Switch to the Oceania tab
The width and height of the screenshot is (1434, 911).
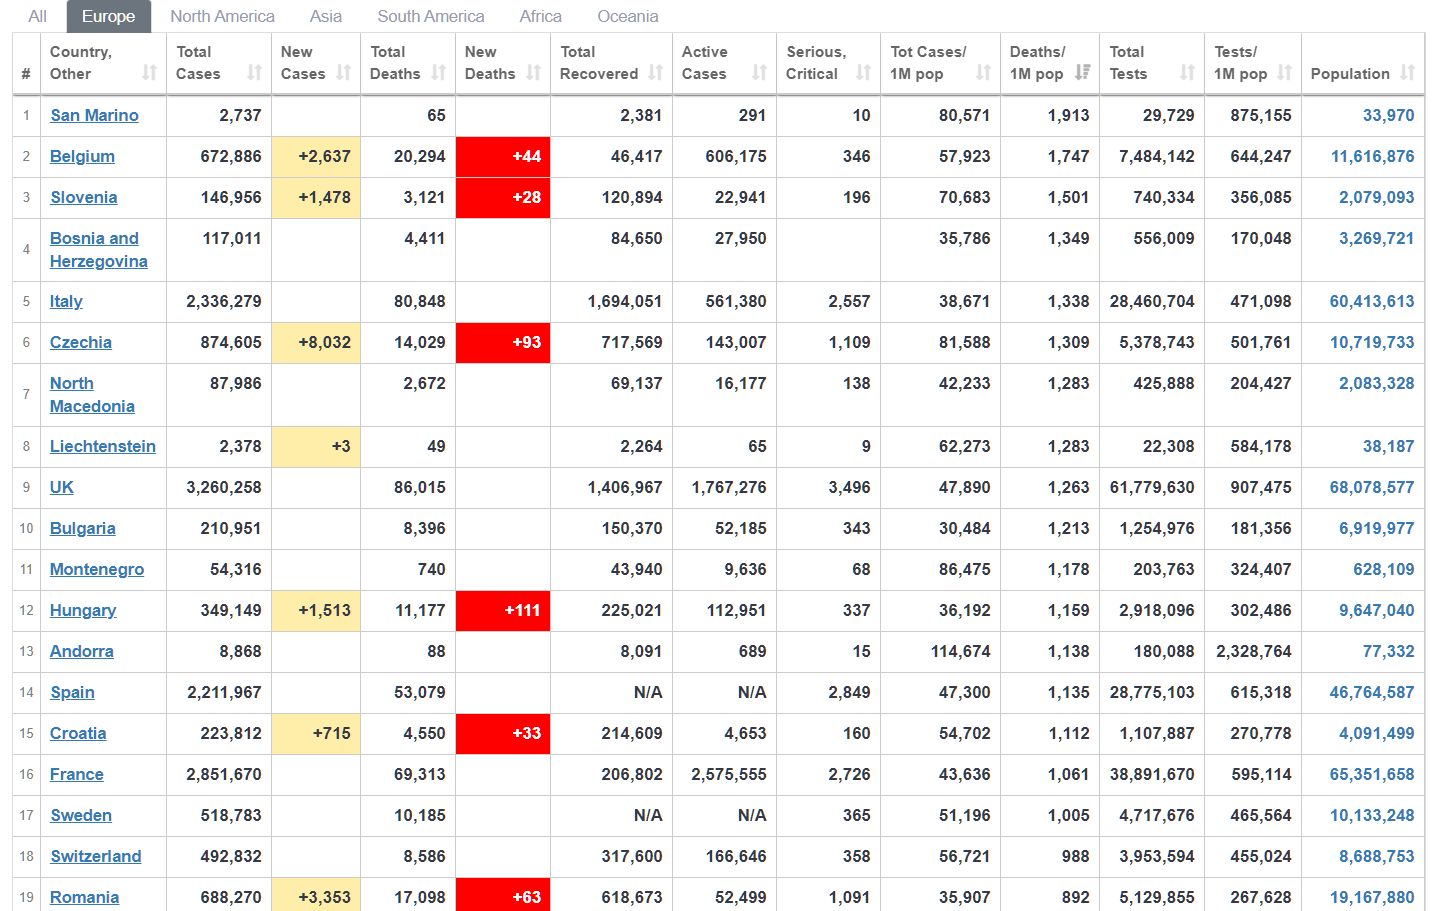click(627, 16)
